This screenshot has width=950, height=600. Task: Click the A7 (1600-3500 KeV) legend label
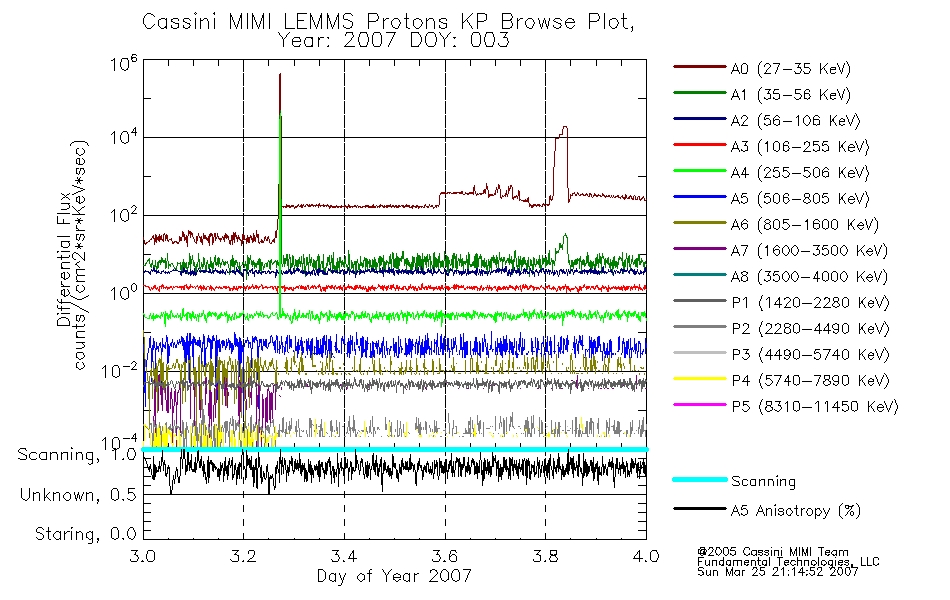tap(809, 250)
